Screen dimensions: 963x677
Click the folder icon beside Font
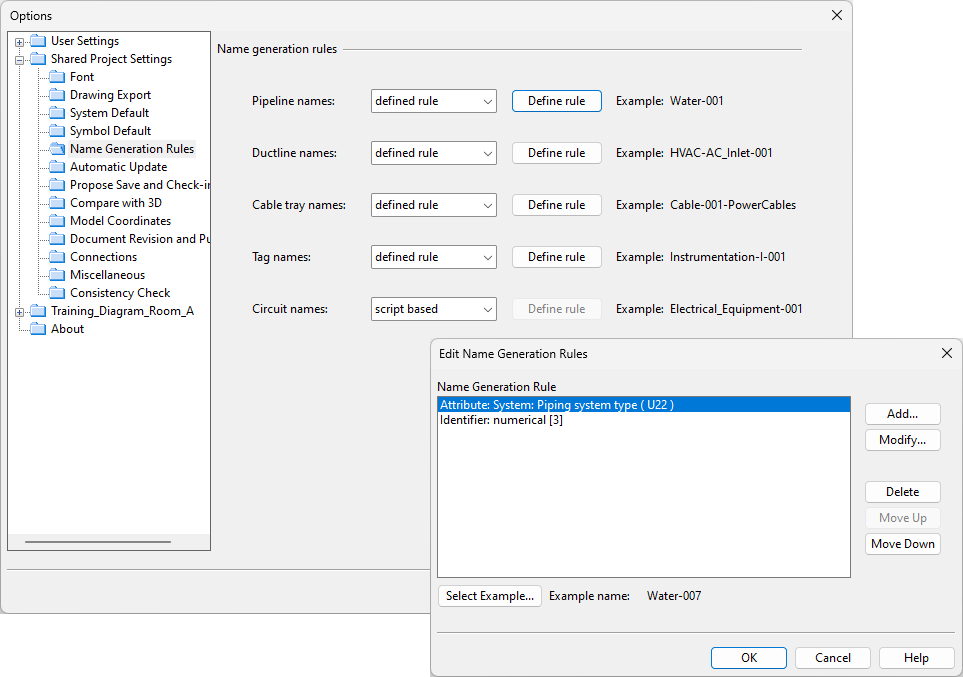coord(57,77)
